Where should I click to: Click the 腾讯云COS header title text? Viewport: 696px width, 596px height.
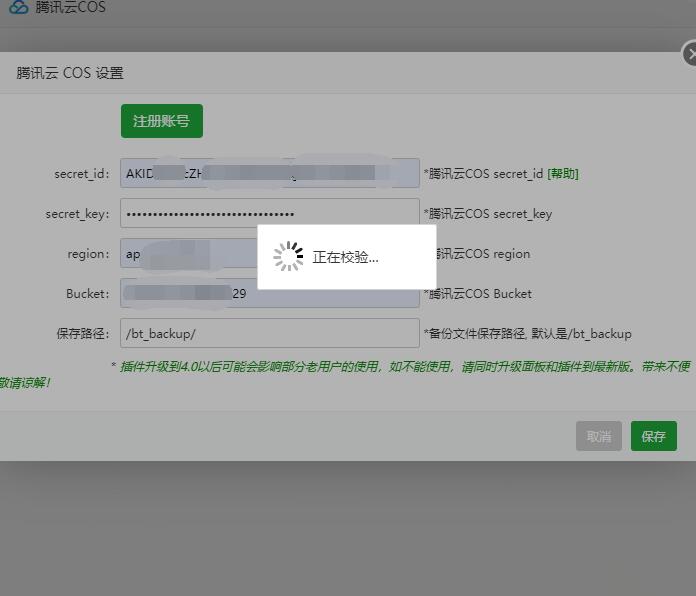point(71,7)
